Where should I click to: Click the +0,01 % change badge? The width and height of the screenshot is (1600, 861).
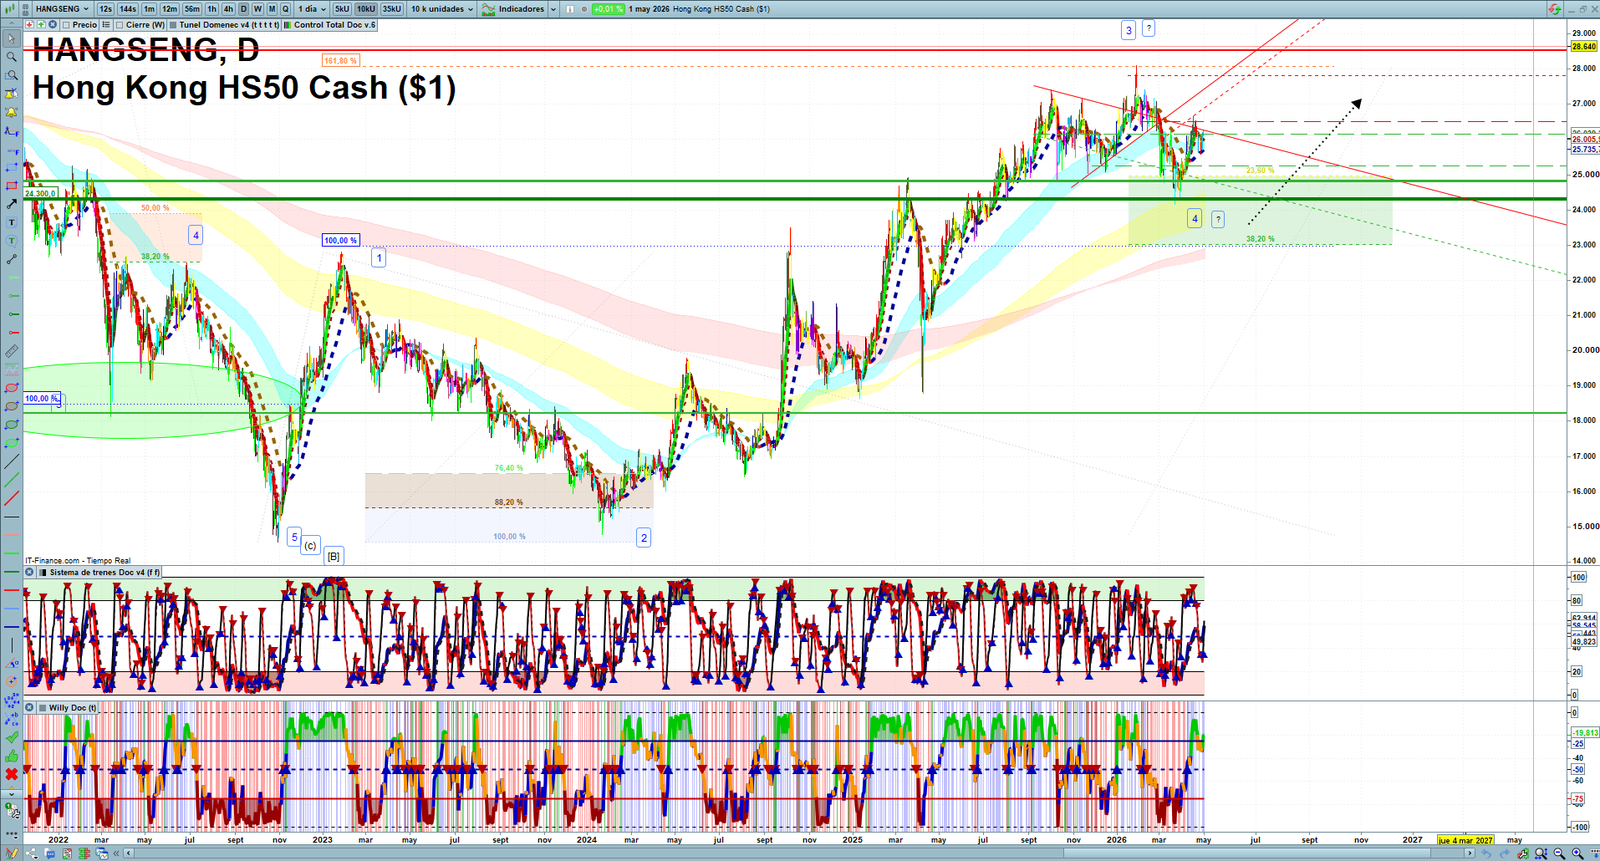[607, 9]
